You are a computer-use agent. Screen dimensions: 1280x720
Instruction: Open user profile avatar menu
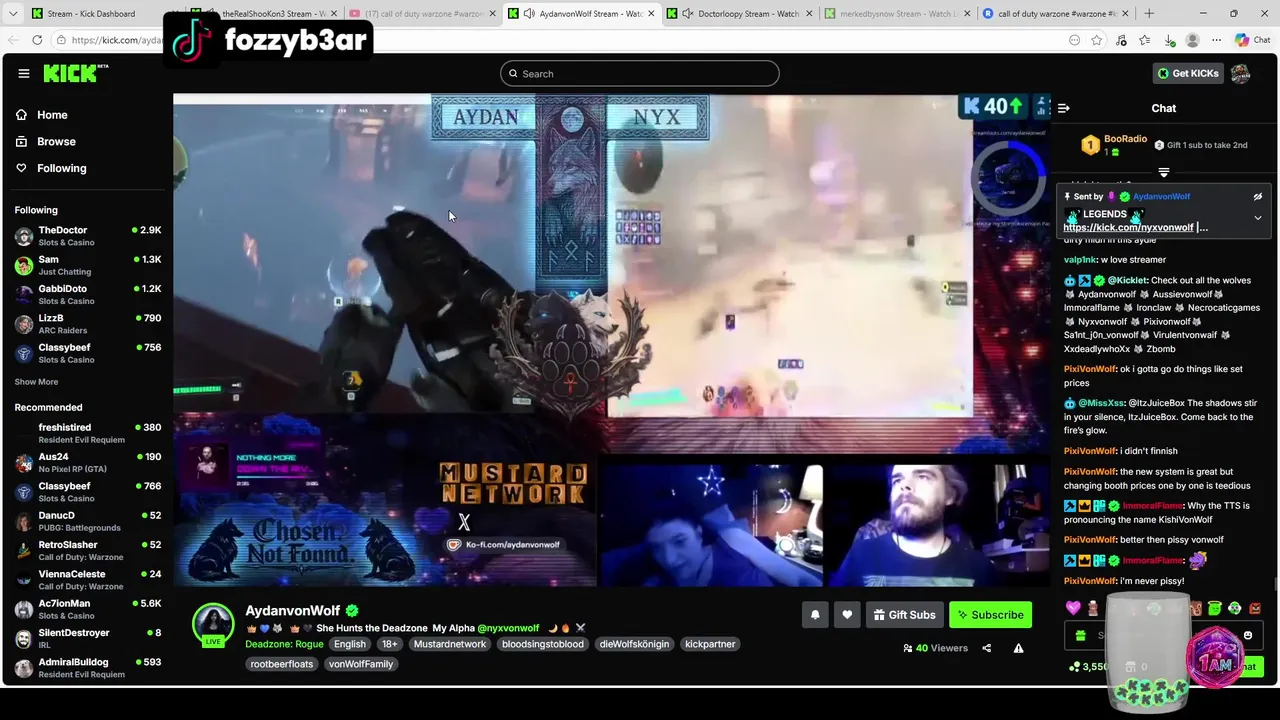tap(1240, 73)
